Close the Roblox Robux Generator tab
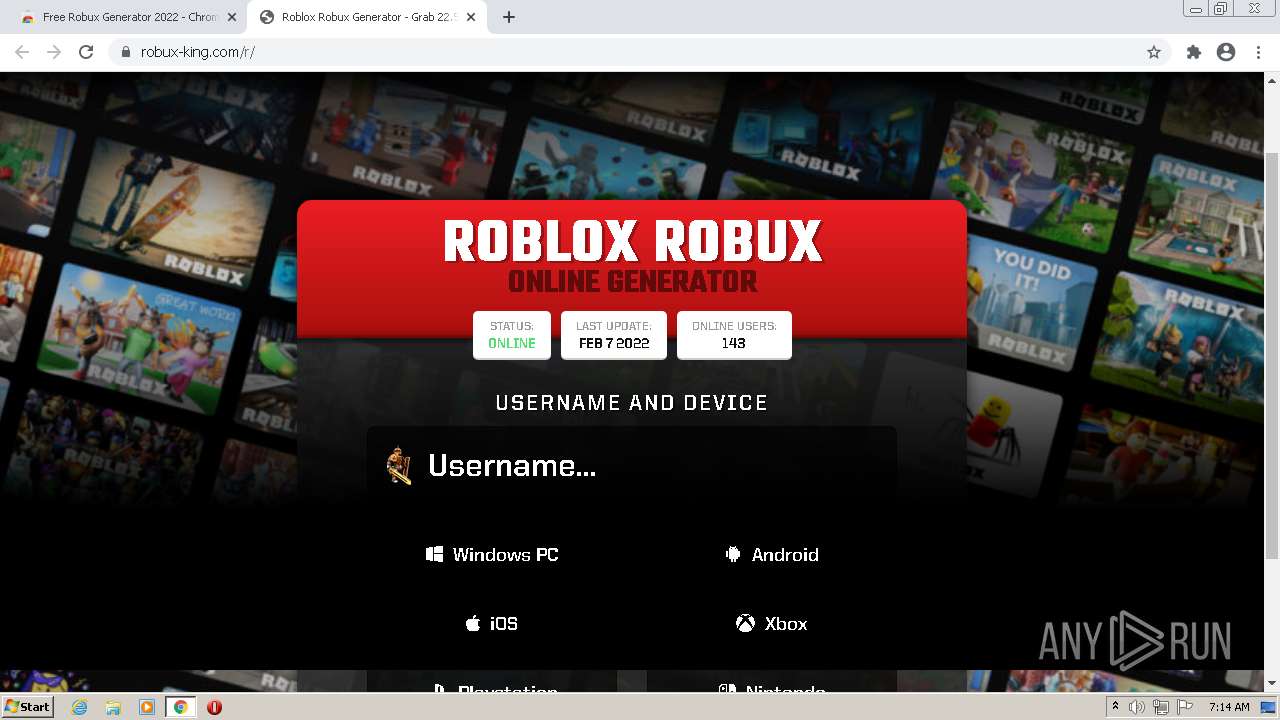 [471, 17]
